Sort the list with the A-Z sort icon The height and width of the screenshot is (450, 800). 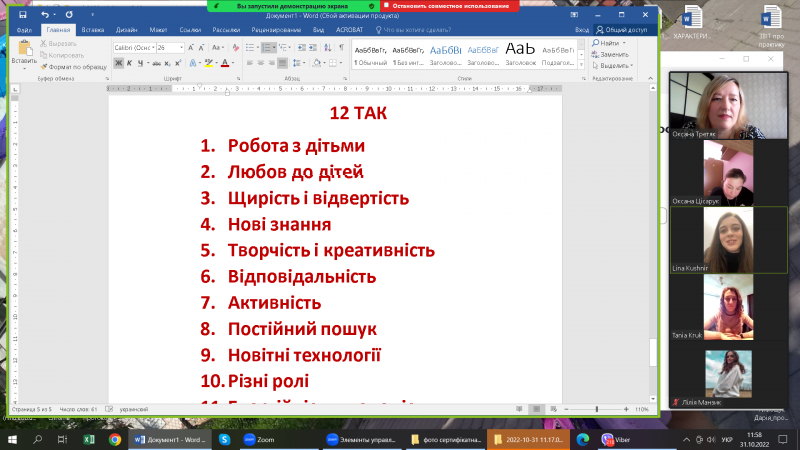[328, 47]
